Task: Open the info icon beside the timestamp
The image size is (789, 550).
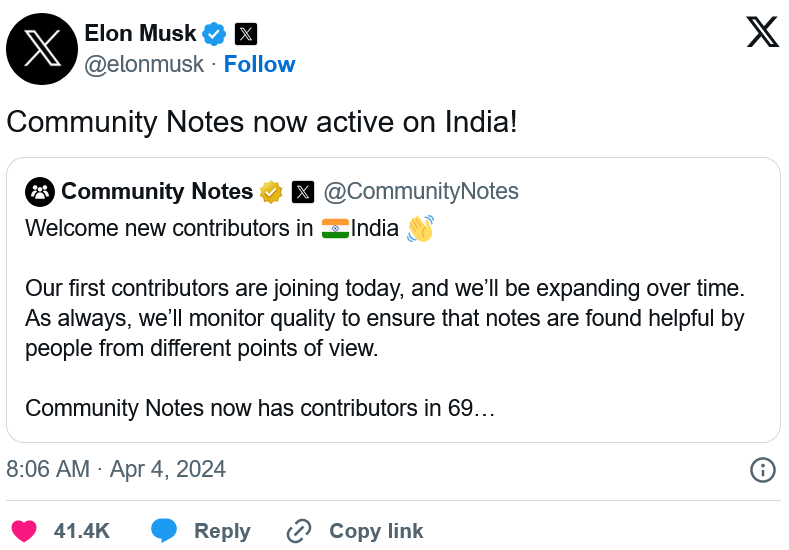Action: (x=763, y=469)
